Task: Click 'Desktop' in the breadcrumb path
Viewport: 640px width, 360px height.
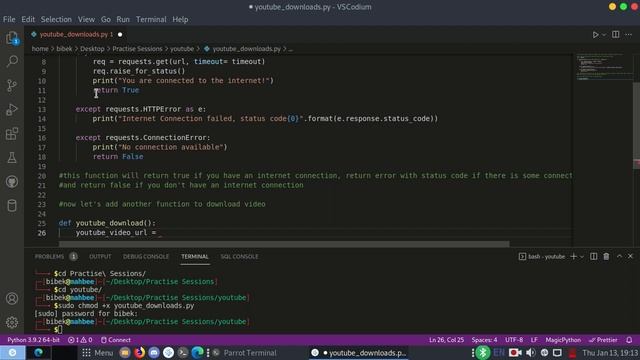Action: pos(92,49)
